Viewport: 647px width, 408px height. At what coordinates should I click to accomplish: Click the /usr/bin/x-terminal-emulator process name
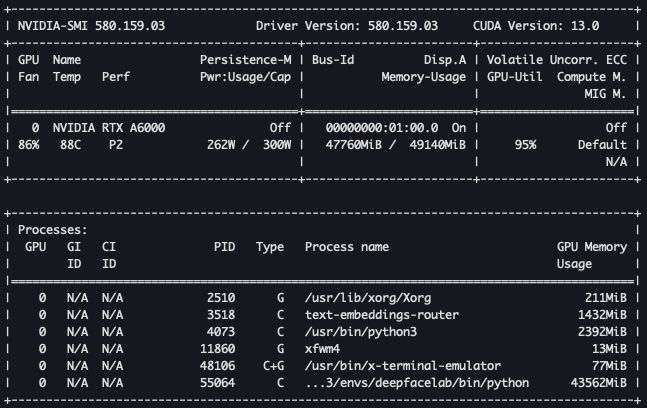click(x=403, y=366)
